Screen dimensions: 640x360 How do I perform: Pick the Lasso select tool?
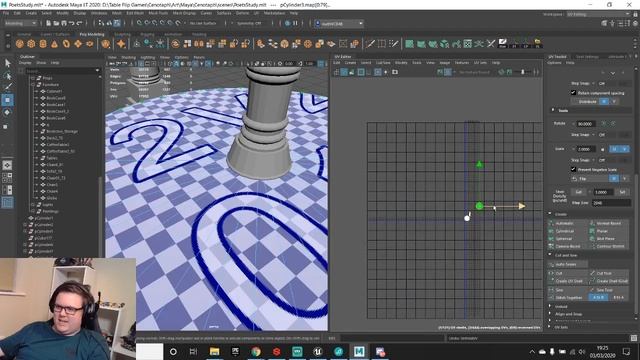tap(7, 76)
